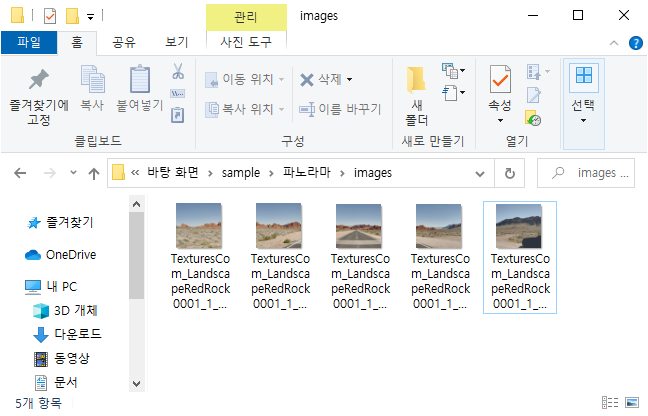
Task: Switch to the 보기 ribbon tab
Action: point(177,43)
